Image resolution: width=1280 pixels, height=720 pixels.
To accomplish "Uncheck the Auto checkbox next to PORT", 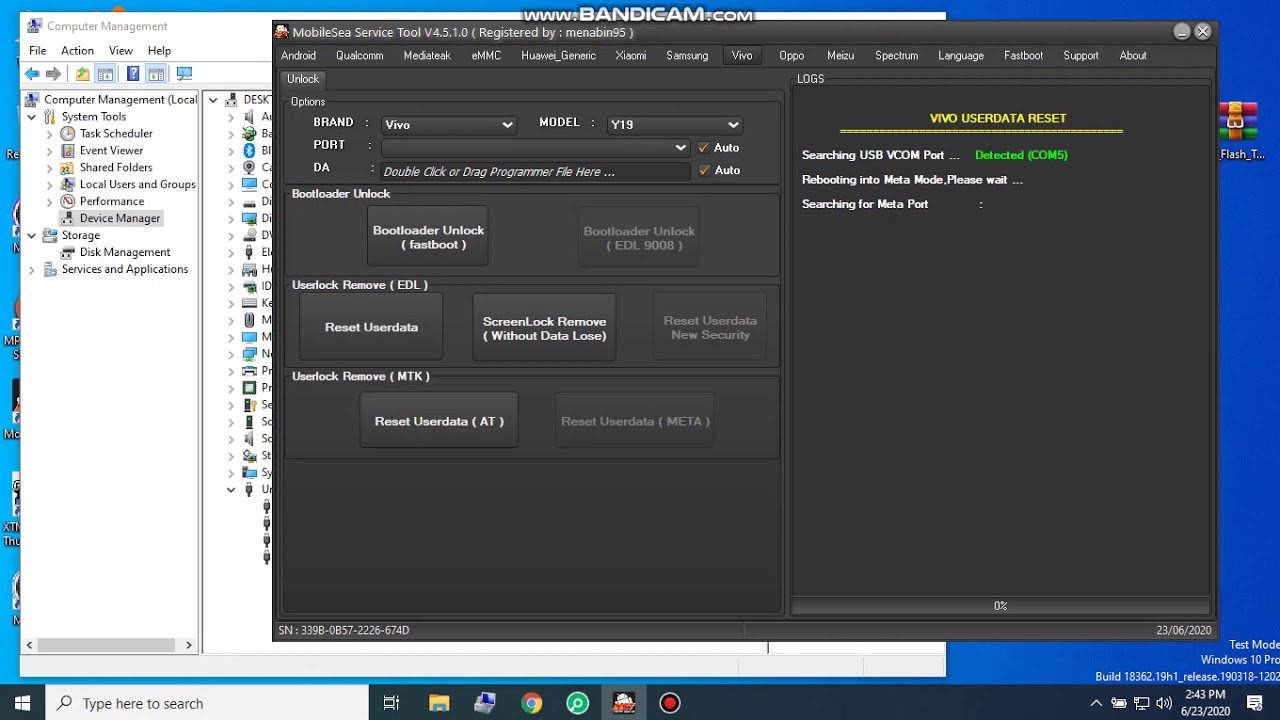I will click(704, 148).
